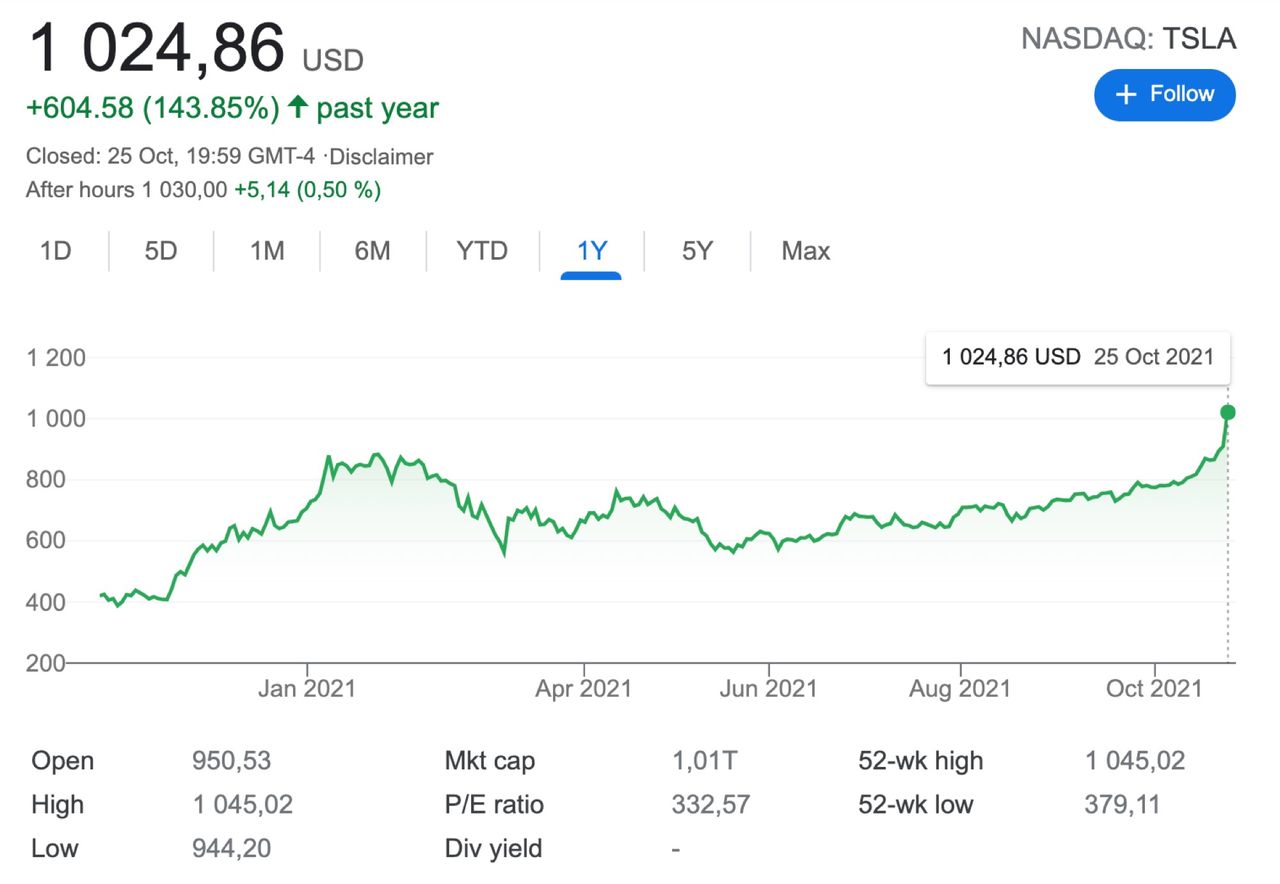The height and width of the screenshot is (884, 1280).
Task: Show the 5Y chart range
Action: [697, 250]
